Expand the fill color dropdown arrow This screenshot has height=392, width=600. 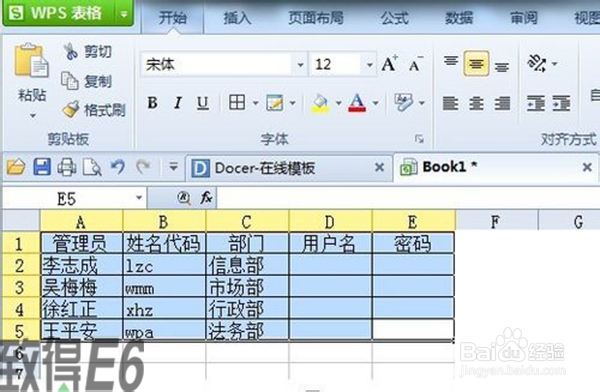(x=339, y=103)
